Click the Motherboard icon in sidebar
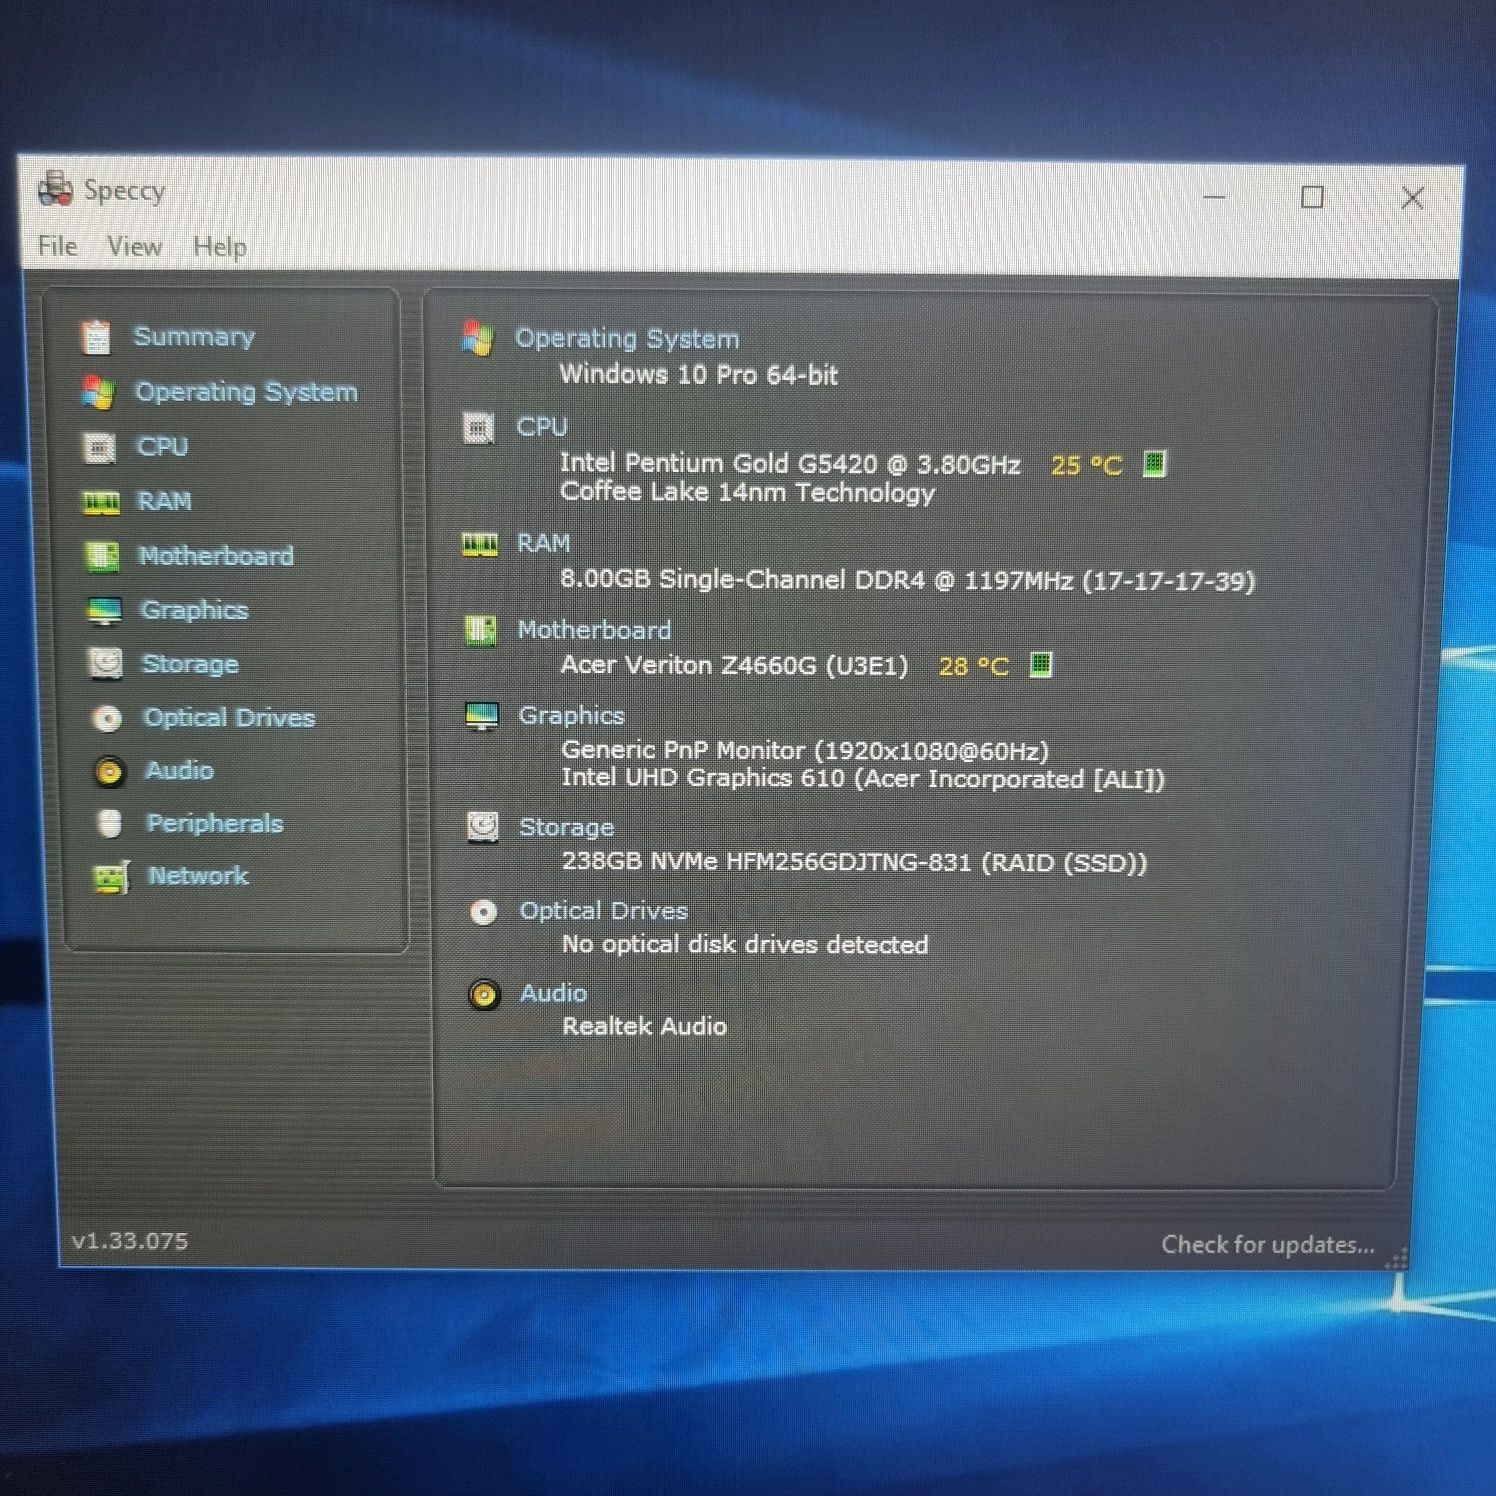This screenshot has height=1496, width=1496. [103, 556]
